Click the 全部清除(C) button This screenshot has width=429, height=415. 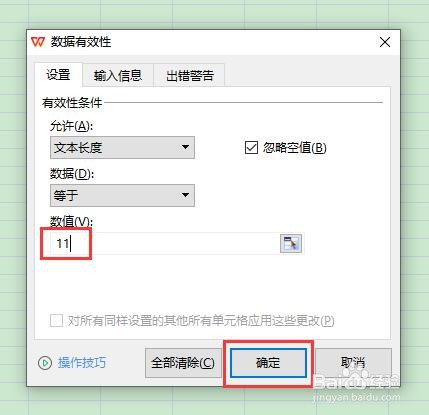coord(183,363)
